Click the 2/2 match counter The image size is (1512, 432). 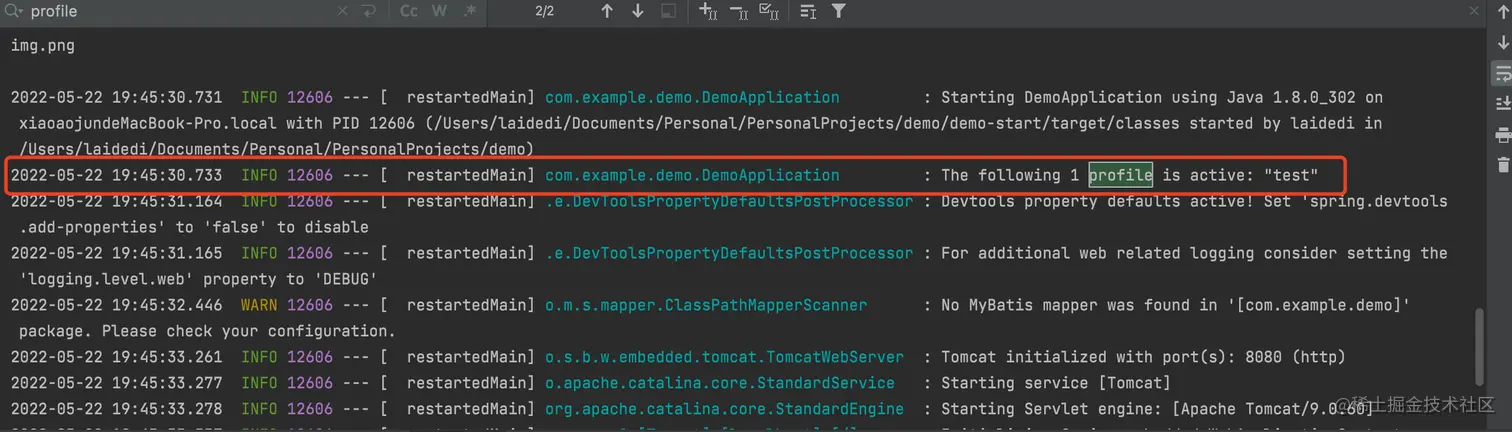tap(545, 11)
